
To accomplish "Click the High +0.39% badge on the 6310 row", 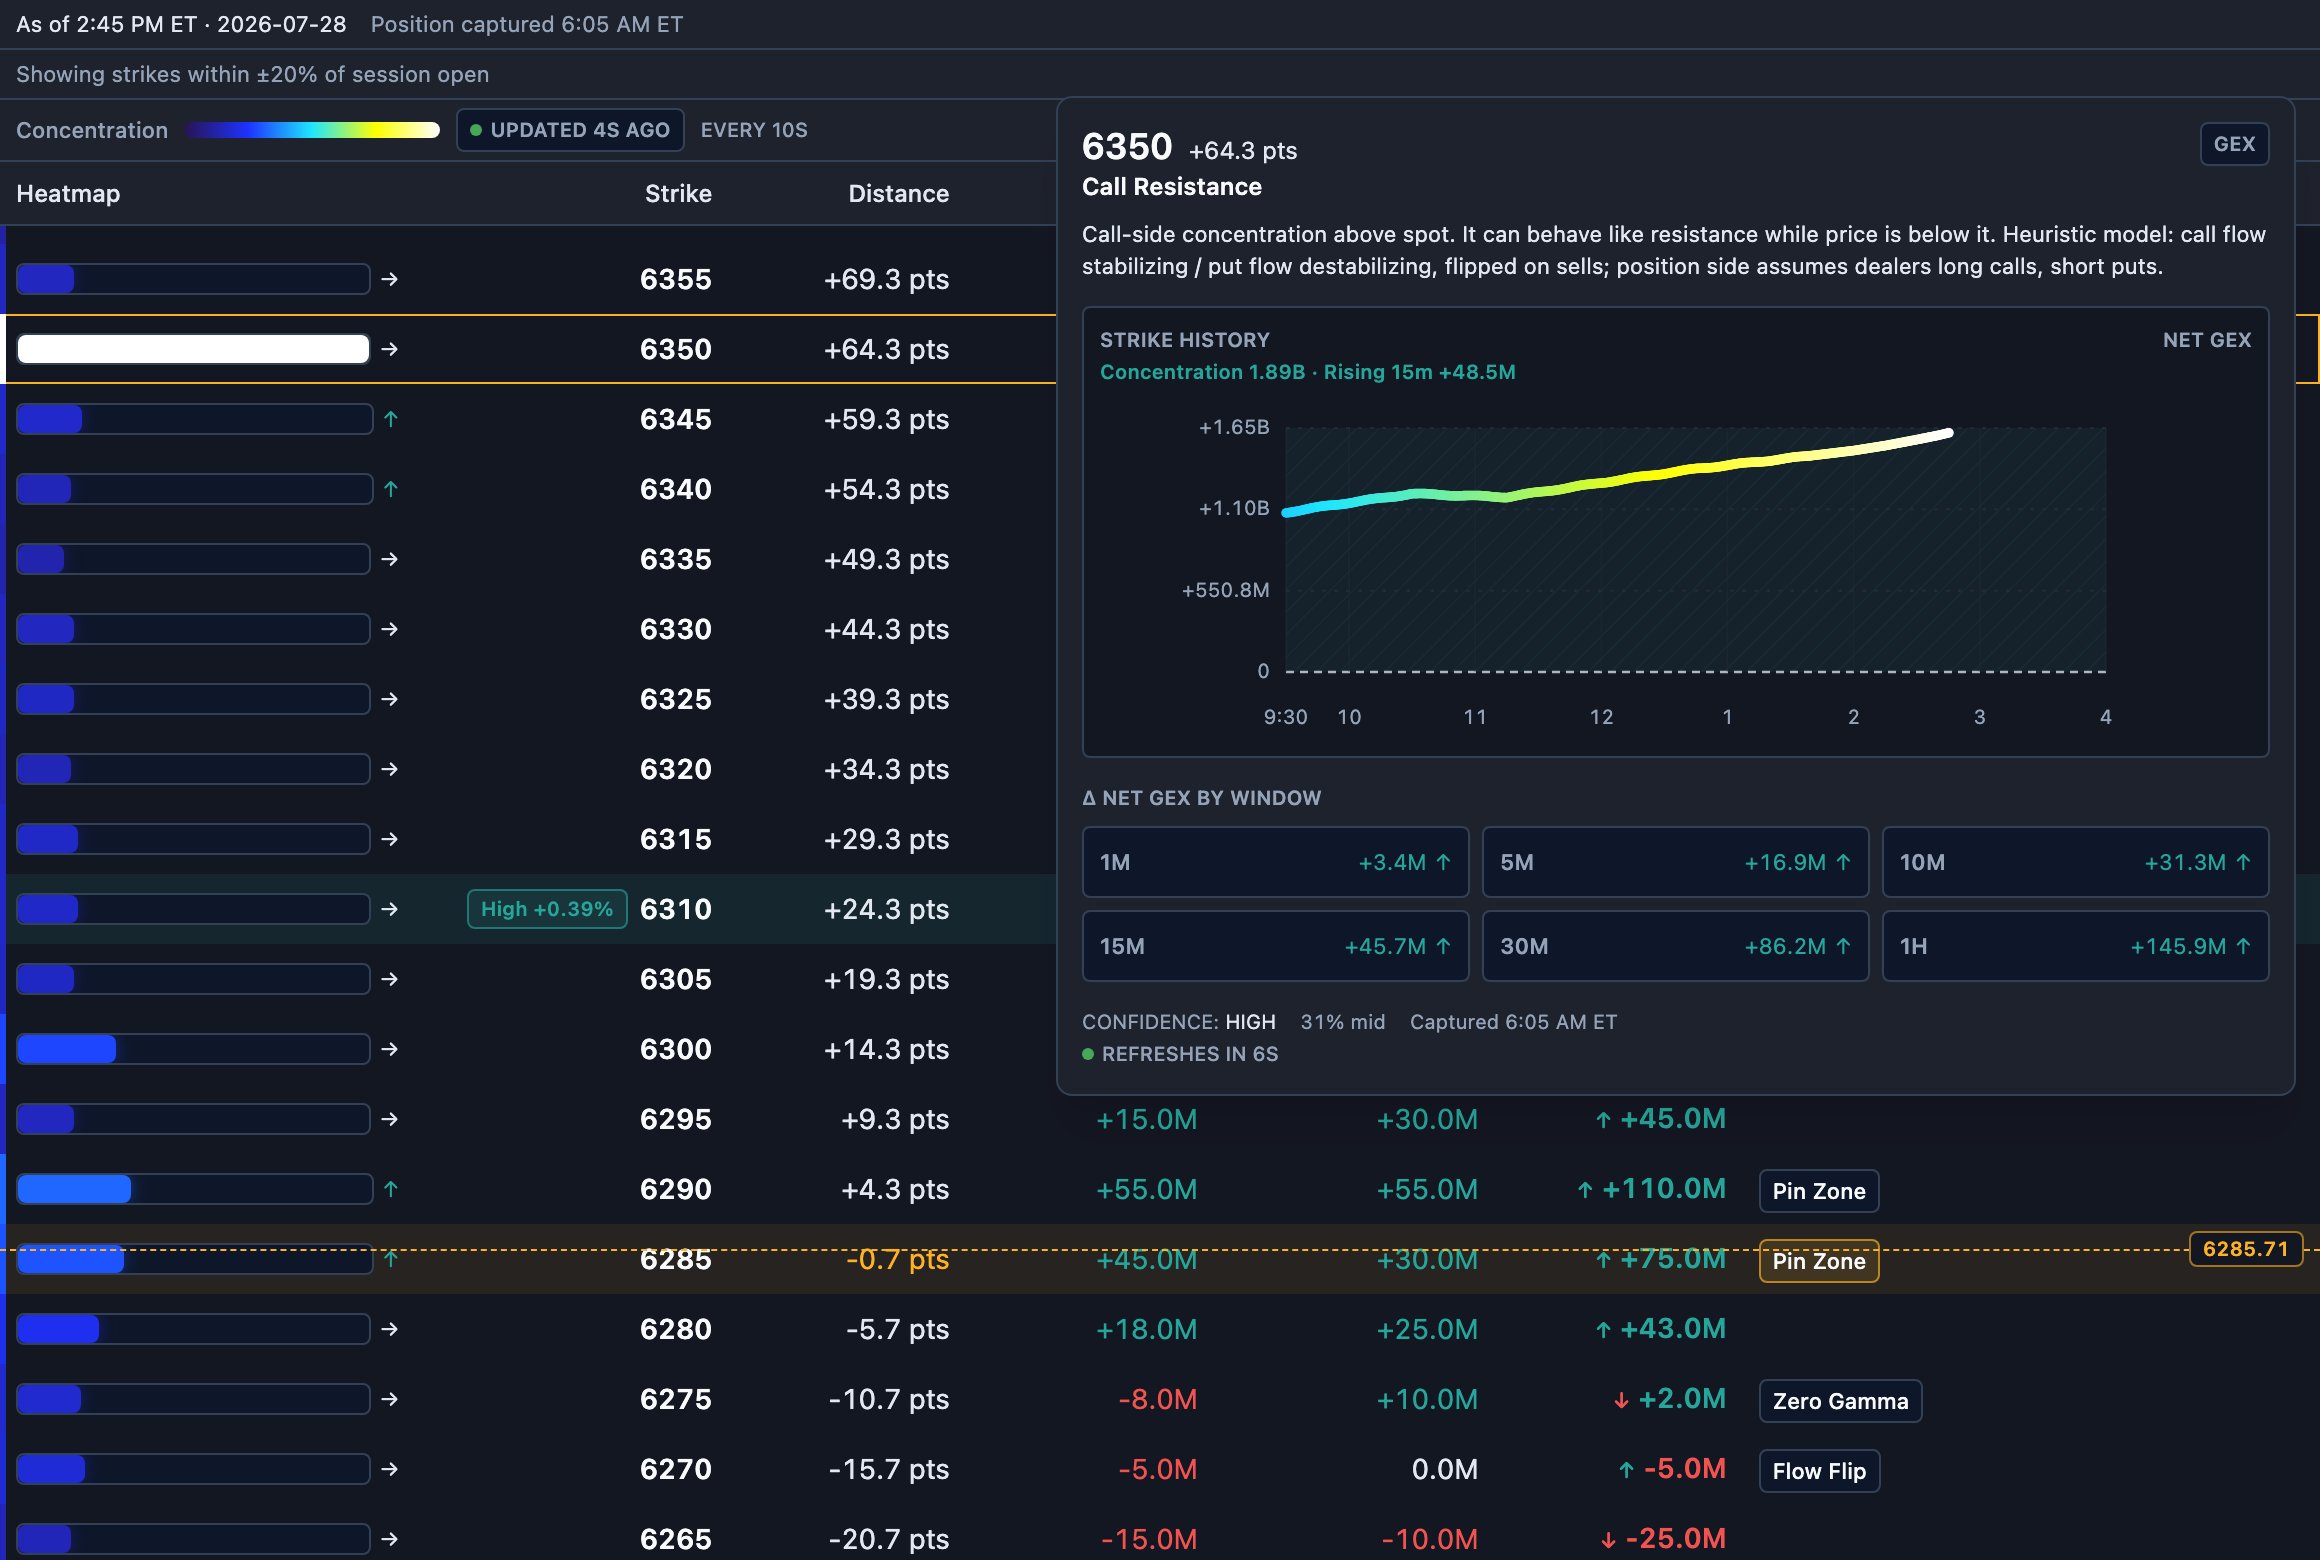I will click(x=547, y=909).
